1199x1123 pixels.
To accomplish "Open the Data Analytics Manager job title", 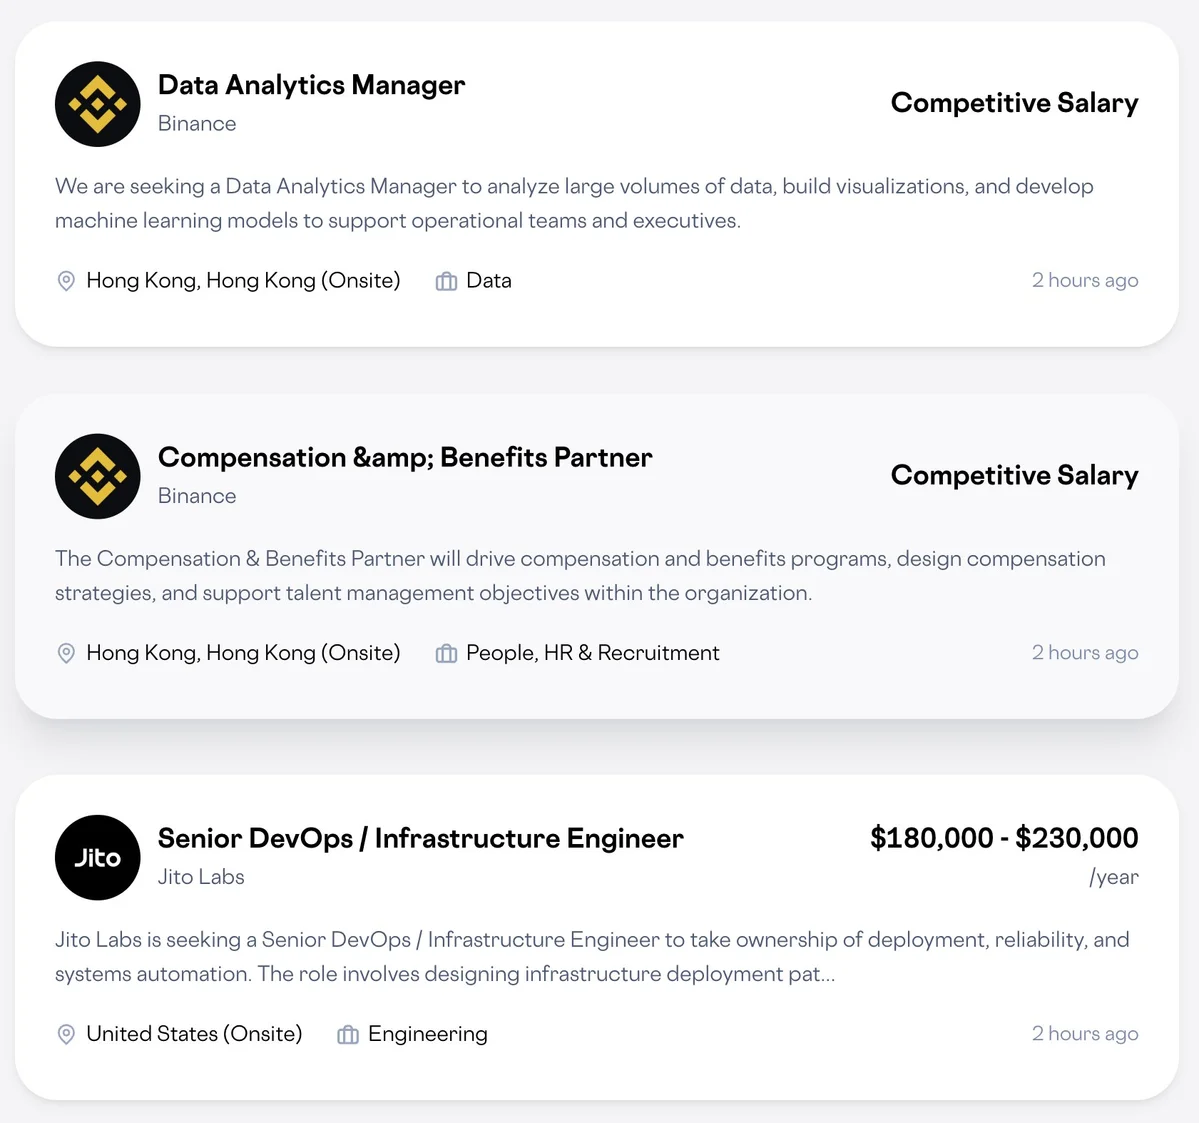I will [x=311, y=85].
